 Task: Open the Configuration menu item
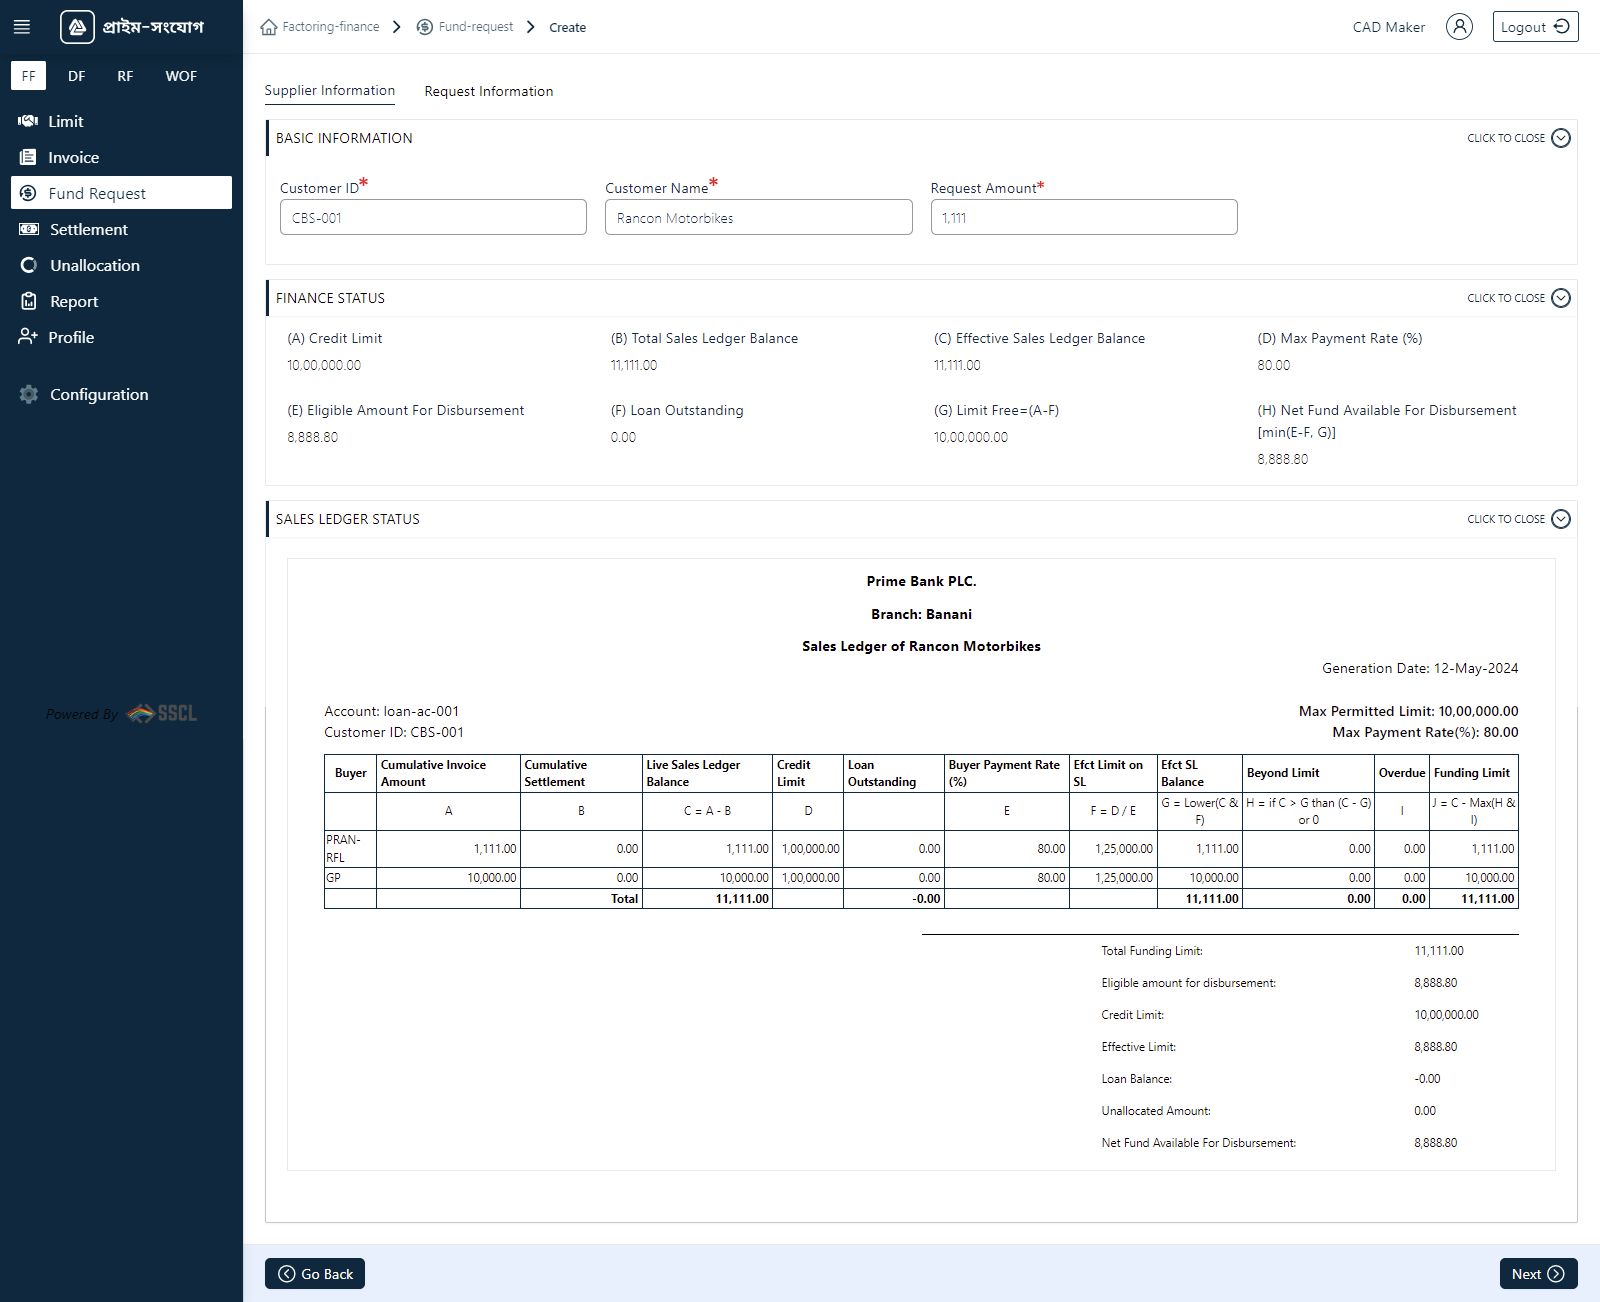[121, 394]
